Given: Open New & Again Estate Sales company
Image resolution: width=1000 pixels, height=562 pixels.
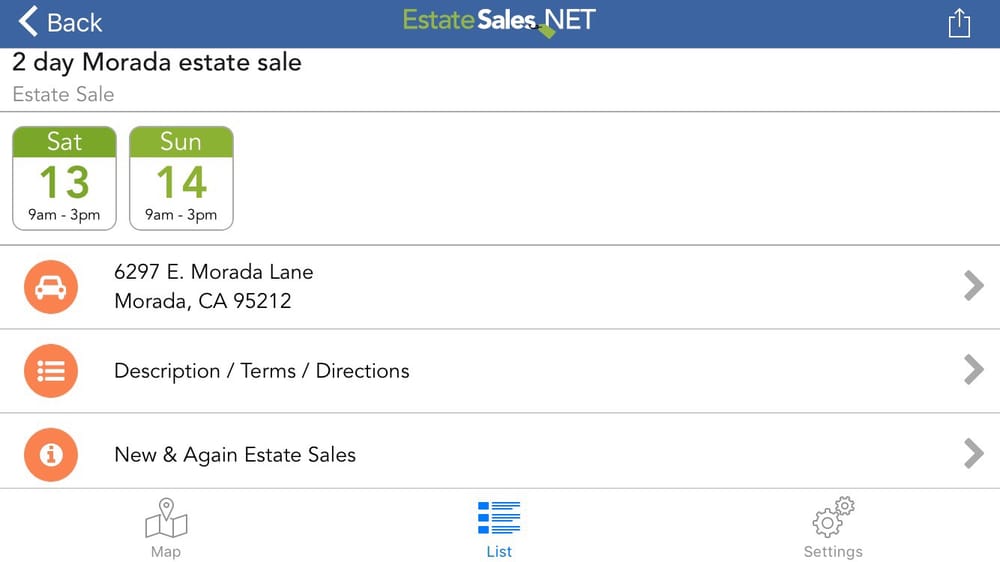Looking at the screenshot, I should point(500,454).
